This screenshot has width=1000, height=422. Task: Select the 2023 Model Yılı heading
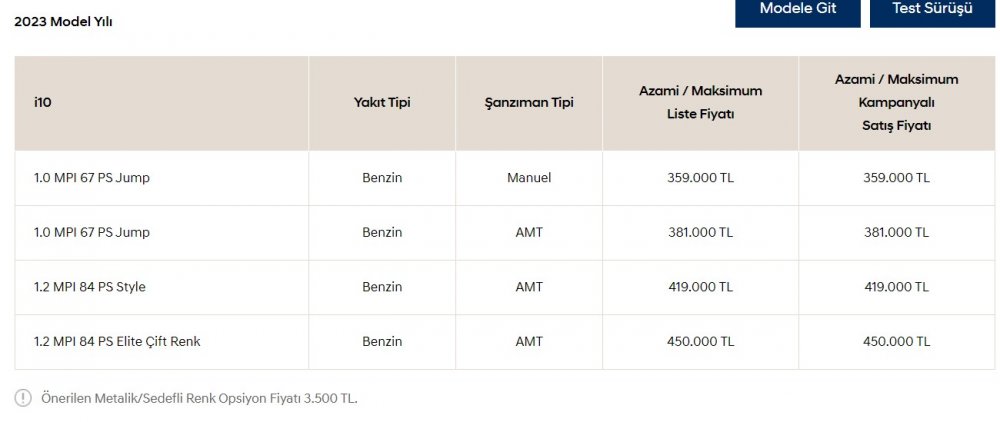pyautogui.click(x=63, y=22)
